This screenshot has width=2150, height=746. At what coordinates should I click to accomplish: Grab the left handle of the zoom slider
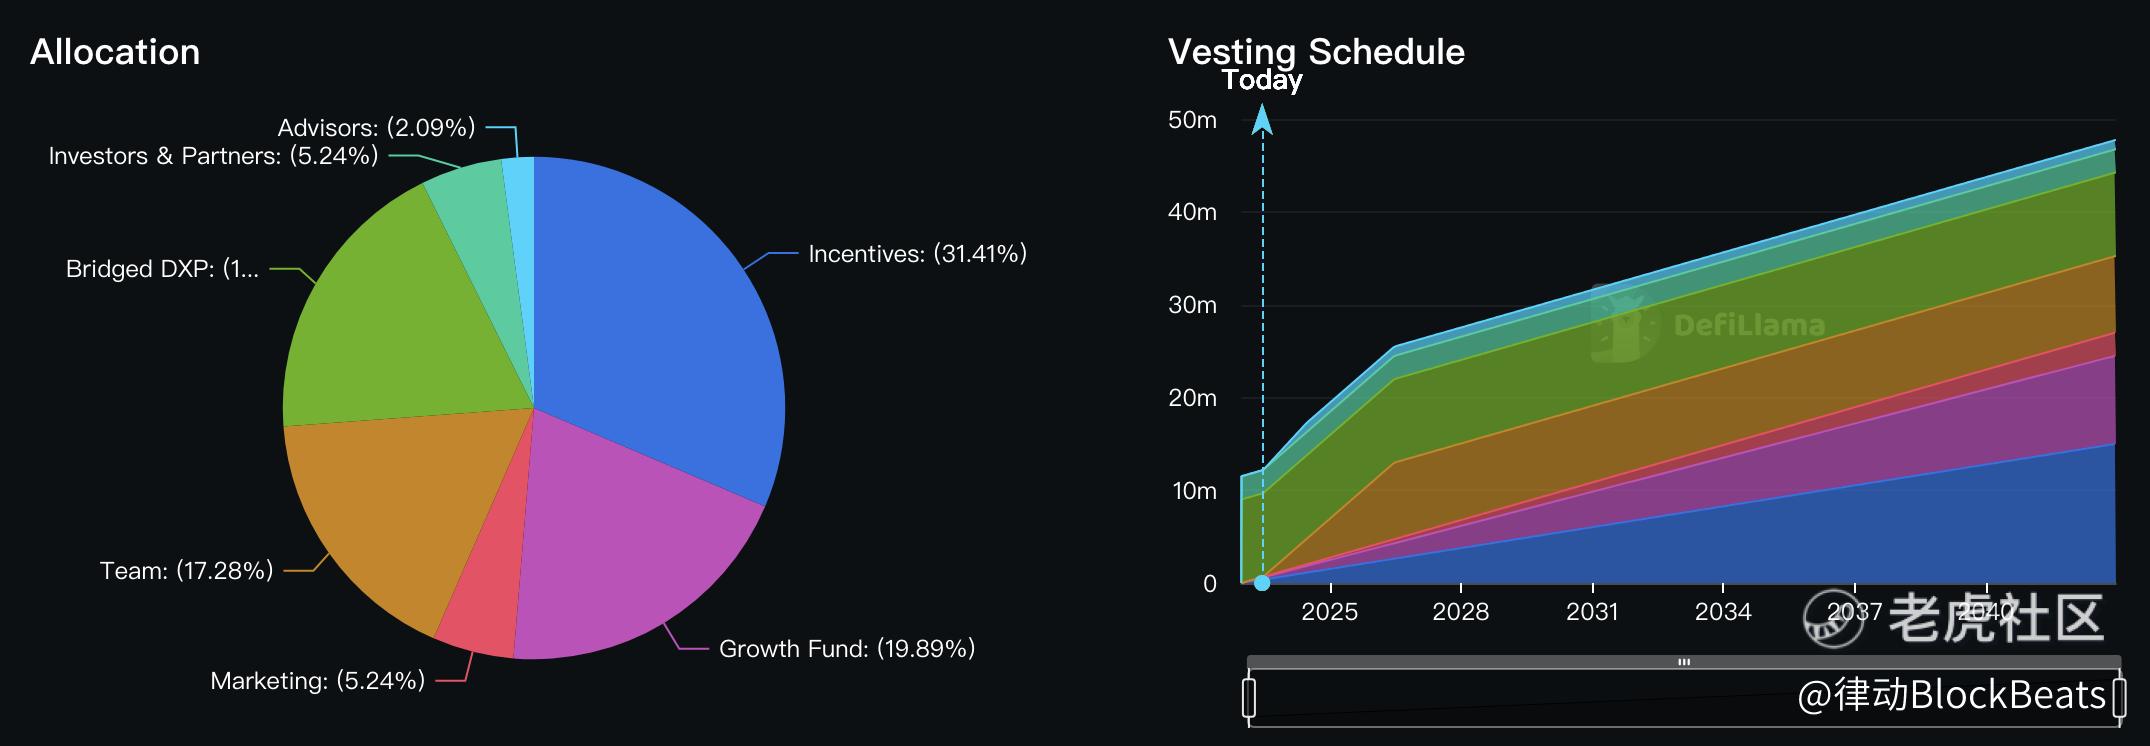[x=1249, y=697]
